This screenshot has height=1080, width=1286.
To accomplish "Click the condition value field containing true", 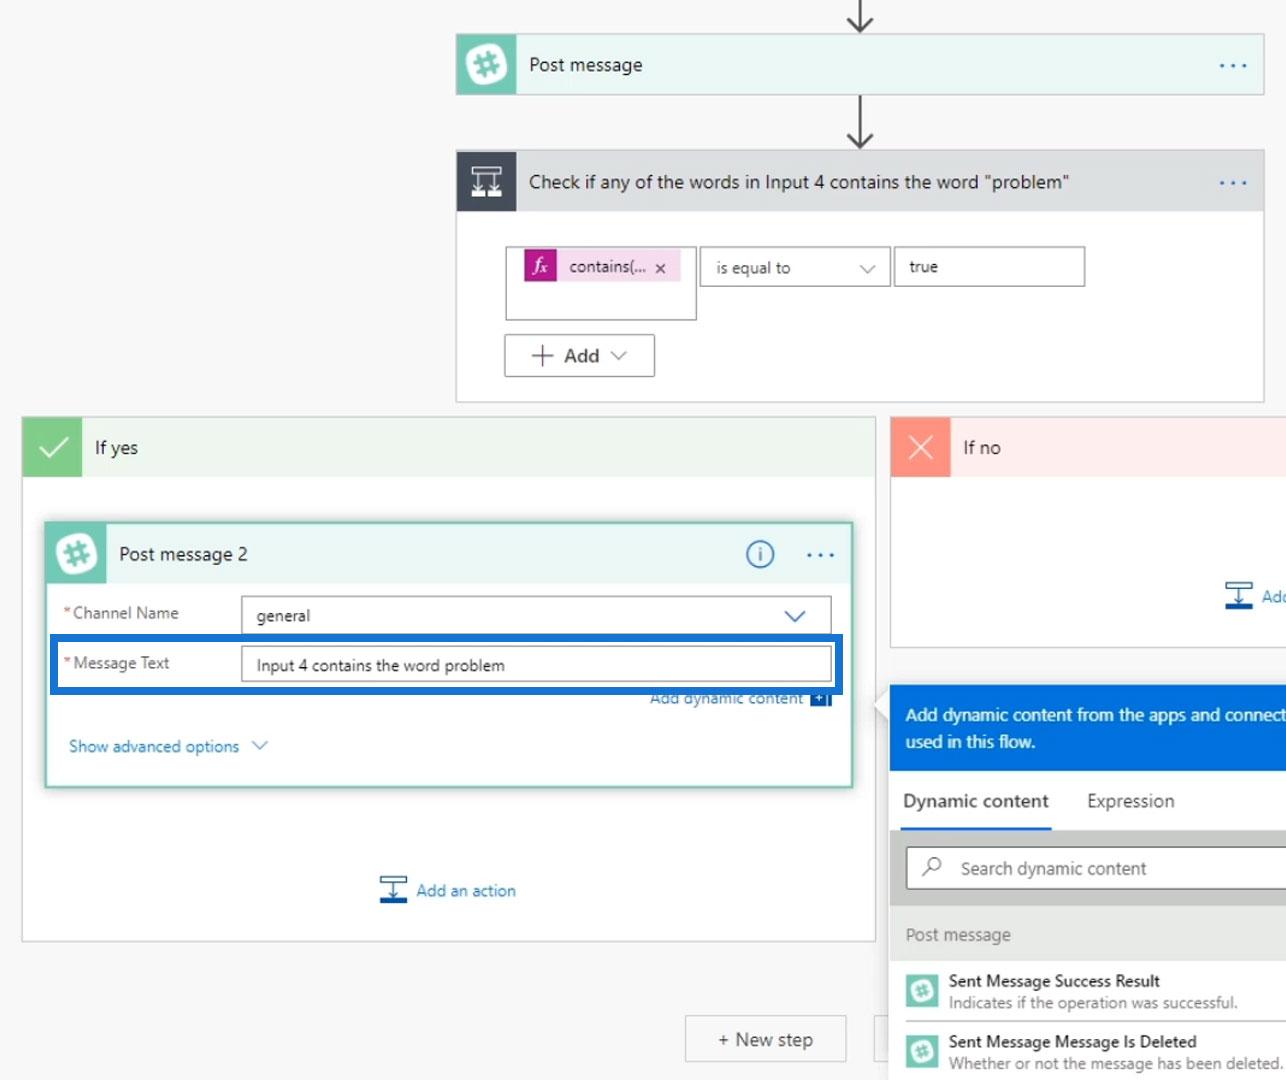I will (989, 267).
